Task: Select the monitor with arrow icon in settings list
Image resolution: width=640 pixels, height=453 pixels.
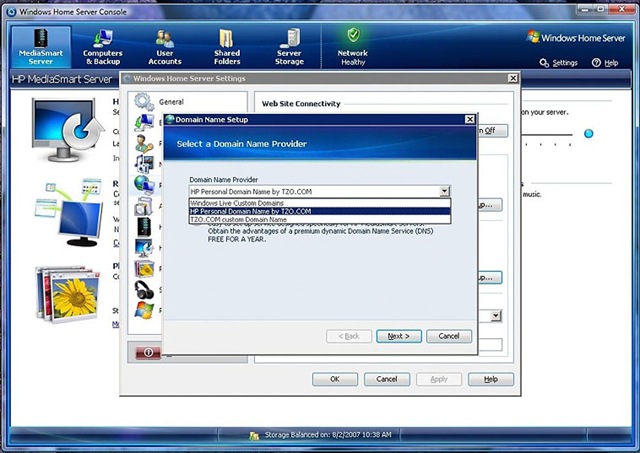Action: pos(144,248)
